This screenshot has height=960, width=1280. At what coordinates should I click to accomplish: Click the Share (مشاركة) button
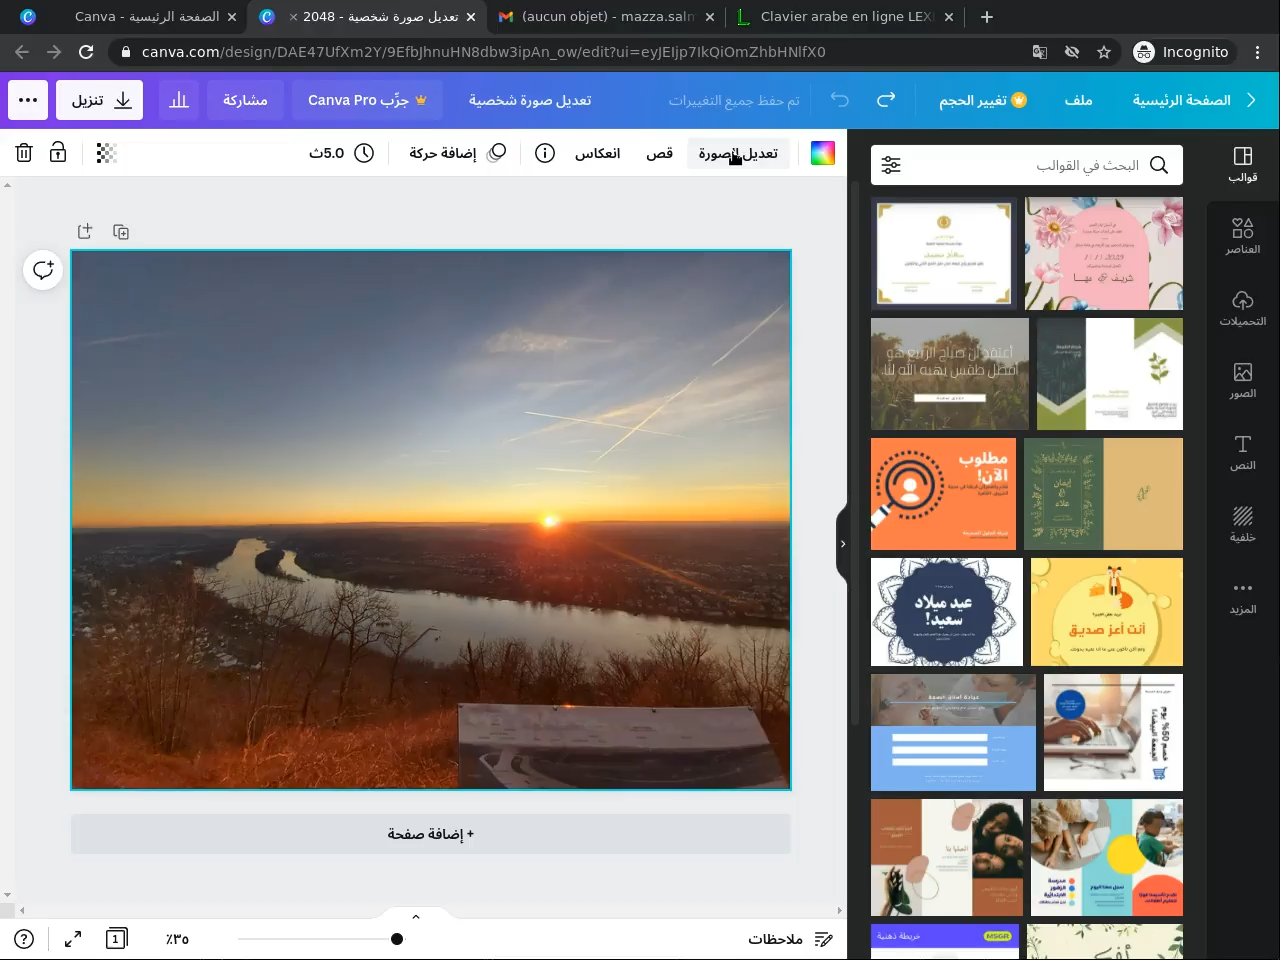point(245,100)
